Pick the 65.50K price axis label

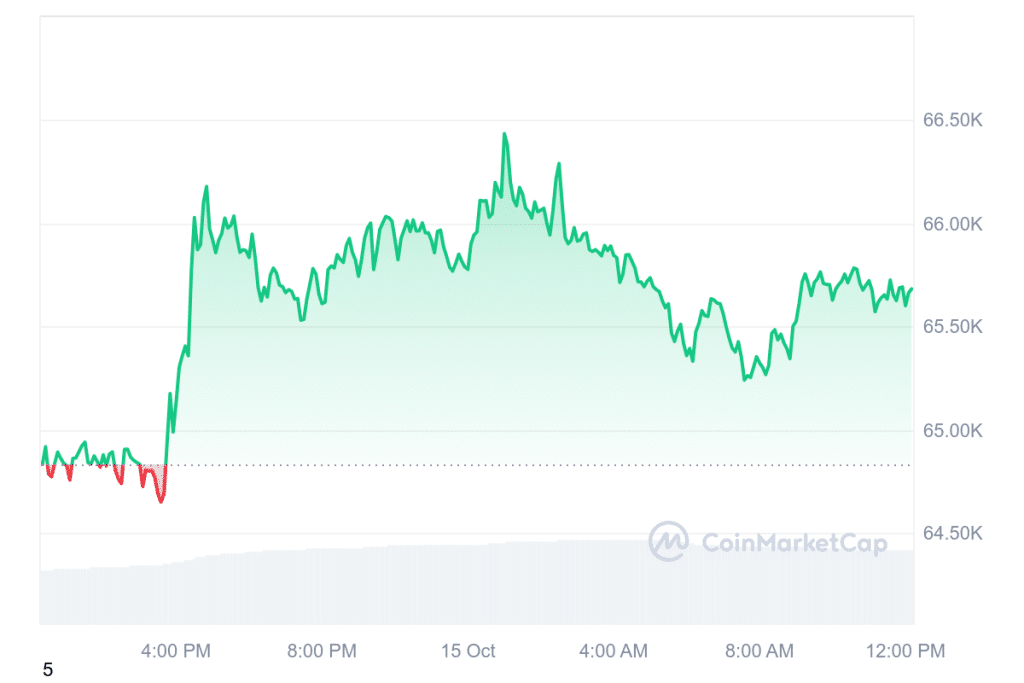952,327
